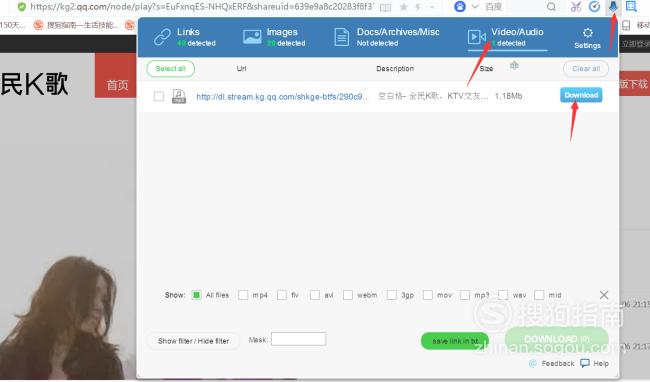Toggle the webm filter checkbox
This screenshot has height=382, width=650.
(348, 295)
